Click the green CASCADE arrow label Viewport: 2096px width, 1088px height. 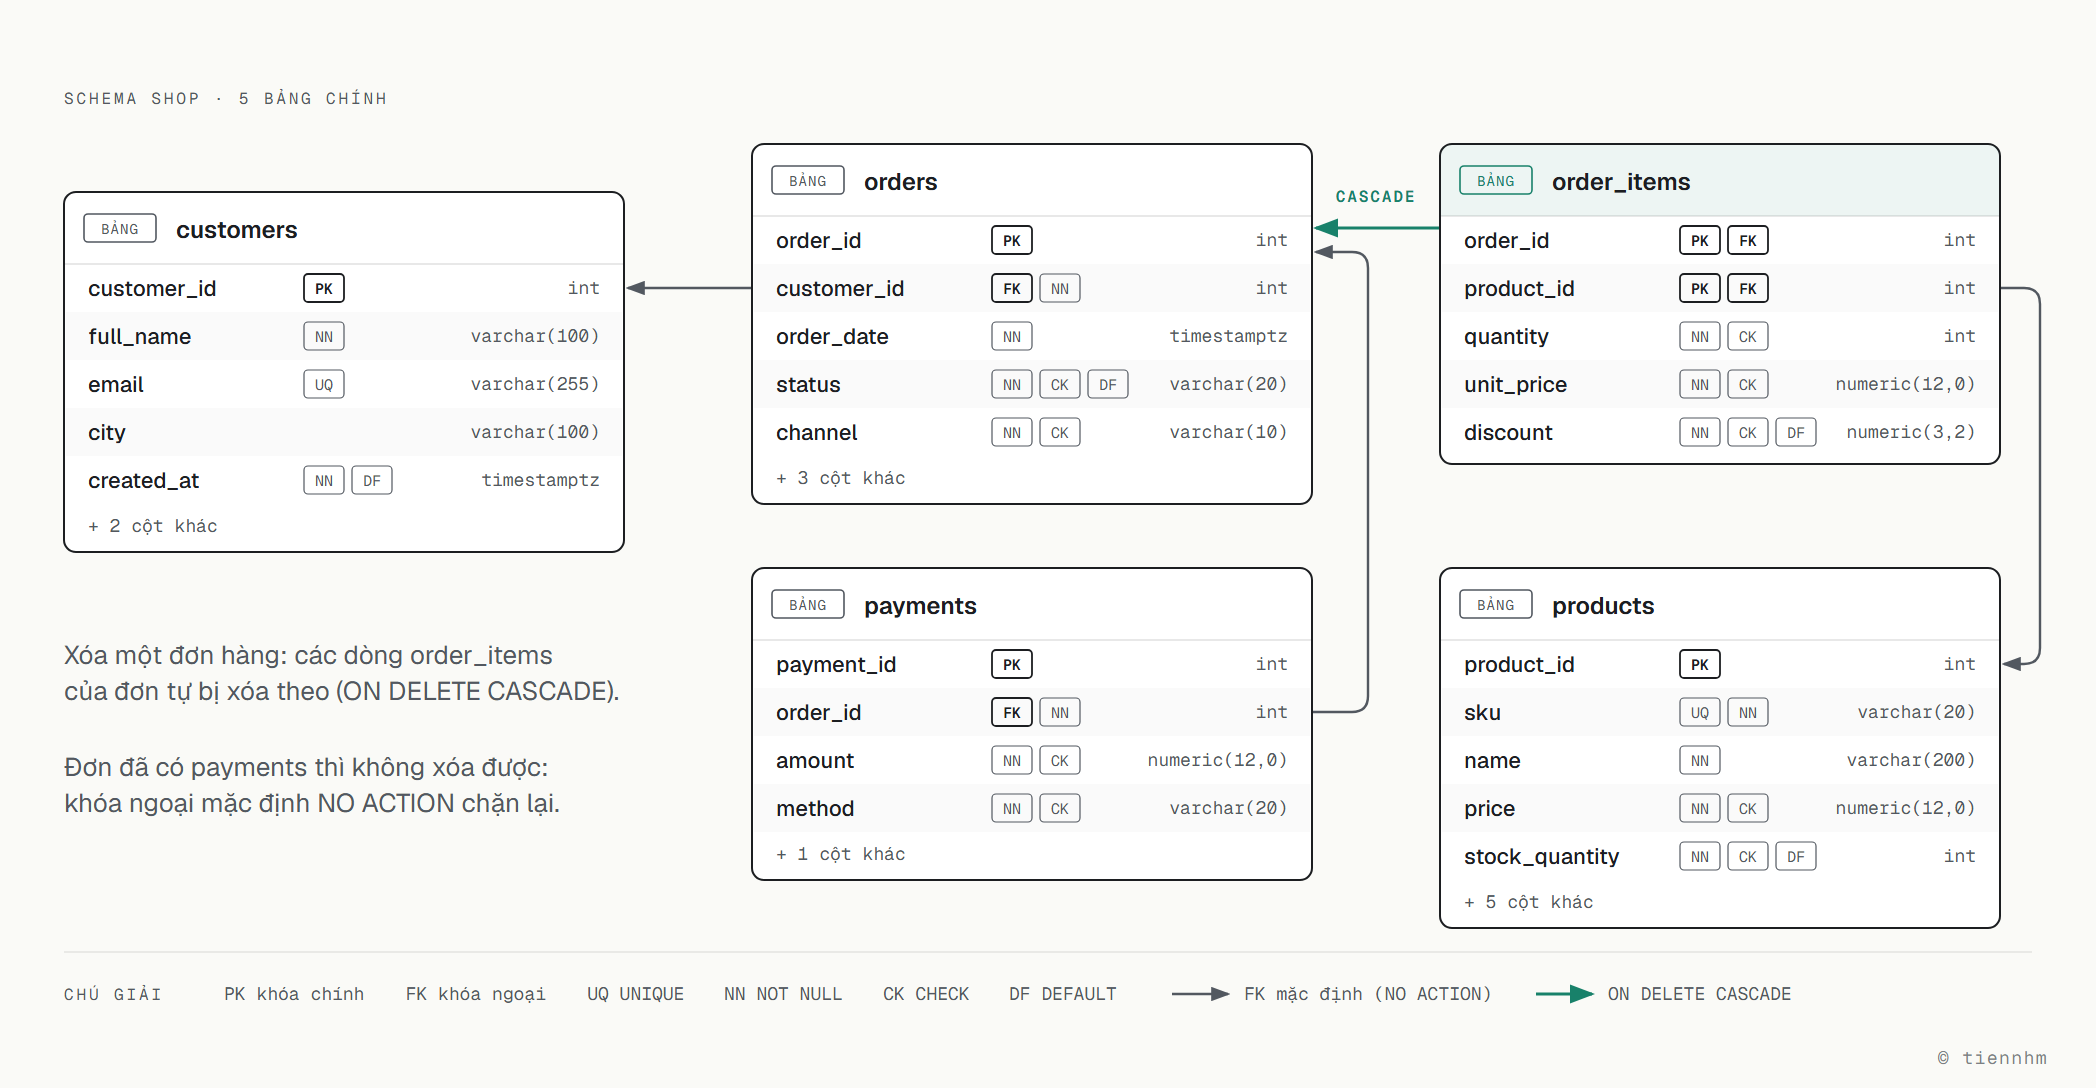[1375, 196]
